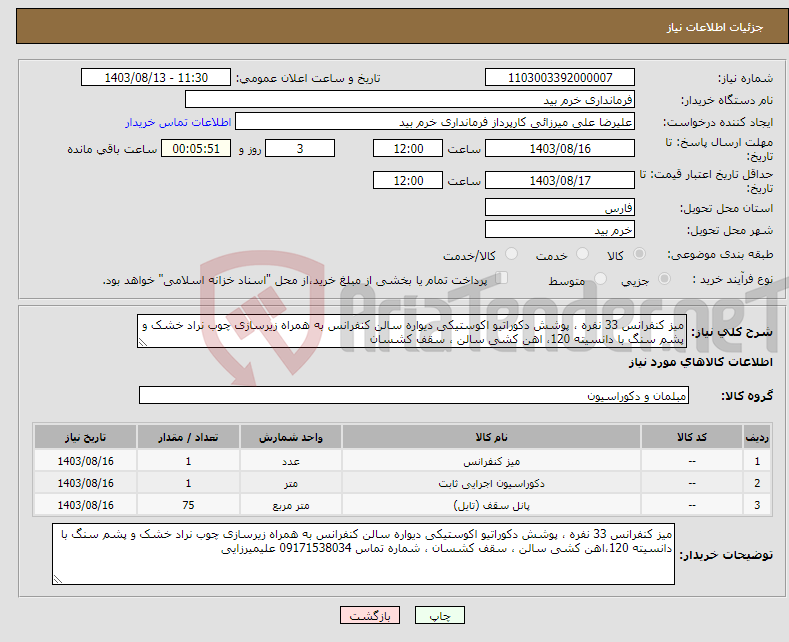Click the remaining days field showing 3
This screenshot has height=642, width=789.
click(x=300, y=148)
